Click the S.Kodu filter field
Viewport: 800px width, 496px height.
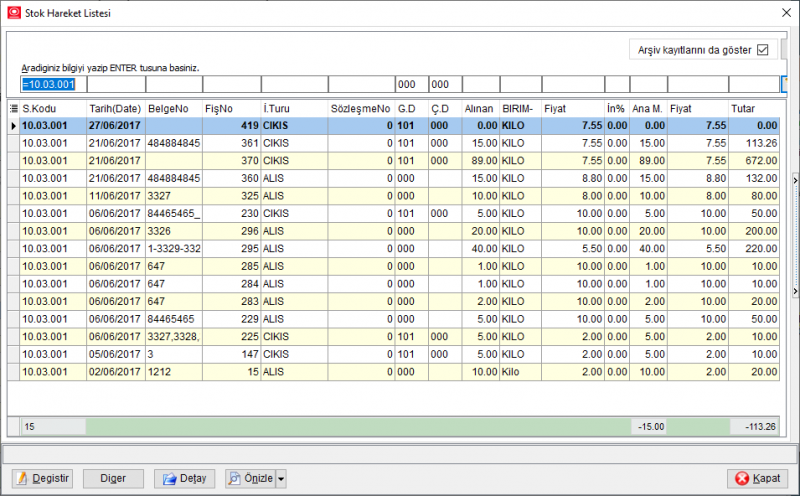[x=54, y=84]
